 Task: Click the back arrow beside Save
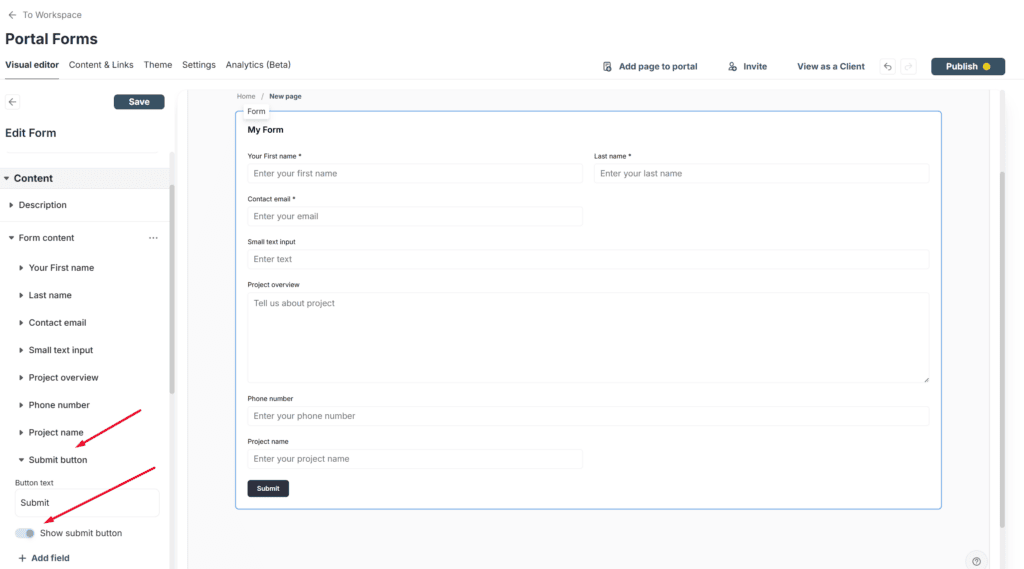[12, 102]
